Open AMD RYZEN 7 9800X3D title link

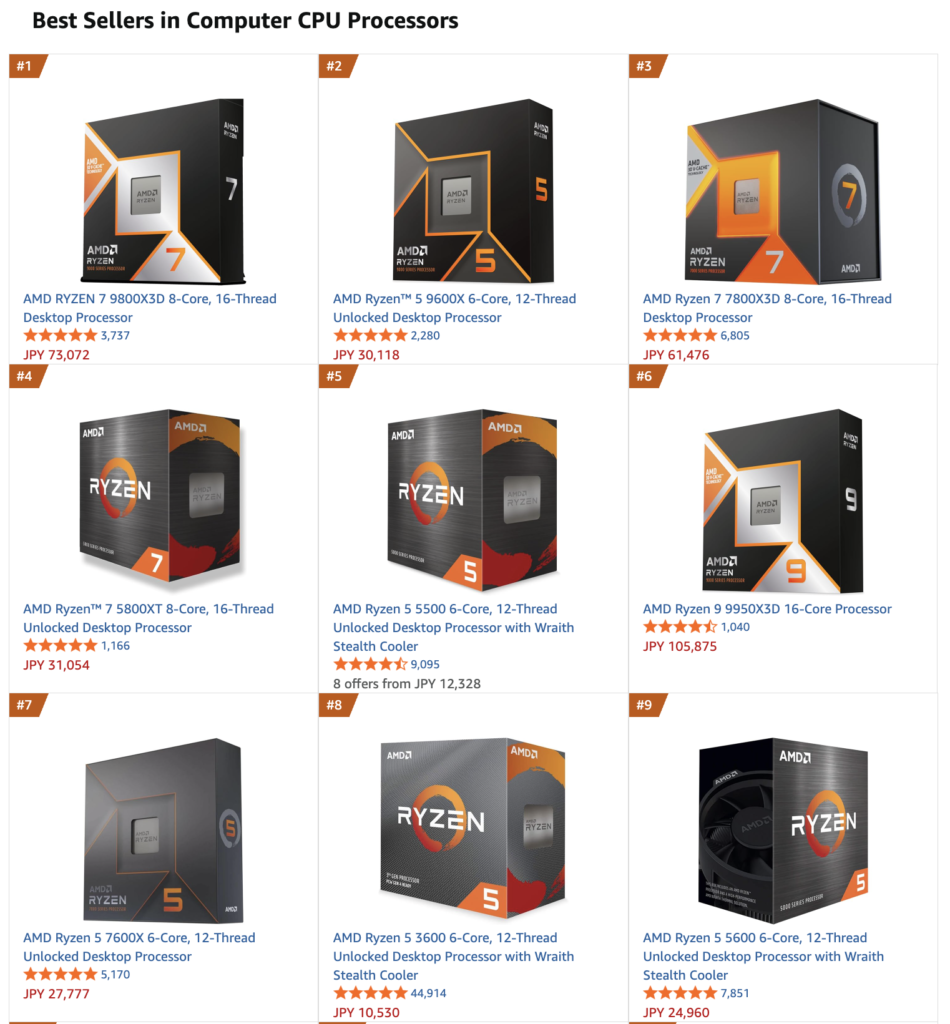150,308
